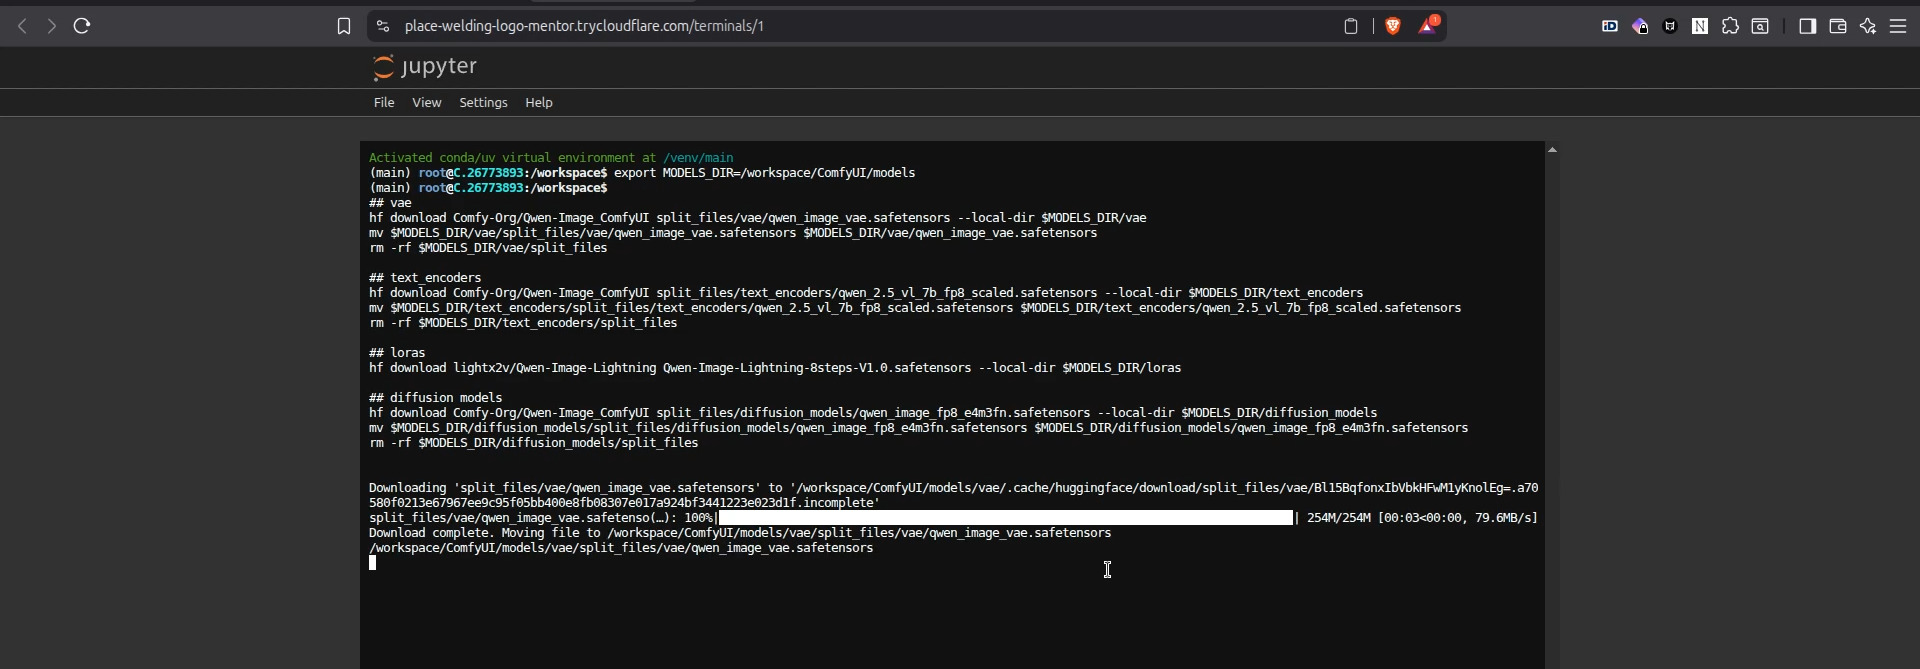Reload the page with the refresh button
The image size is (1920, 669).
[82, 26]
